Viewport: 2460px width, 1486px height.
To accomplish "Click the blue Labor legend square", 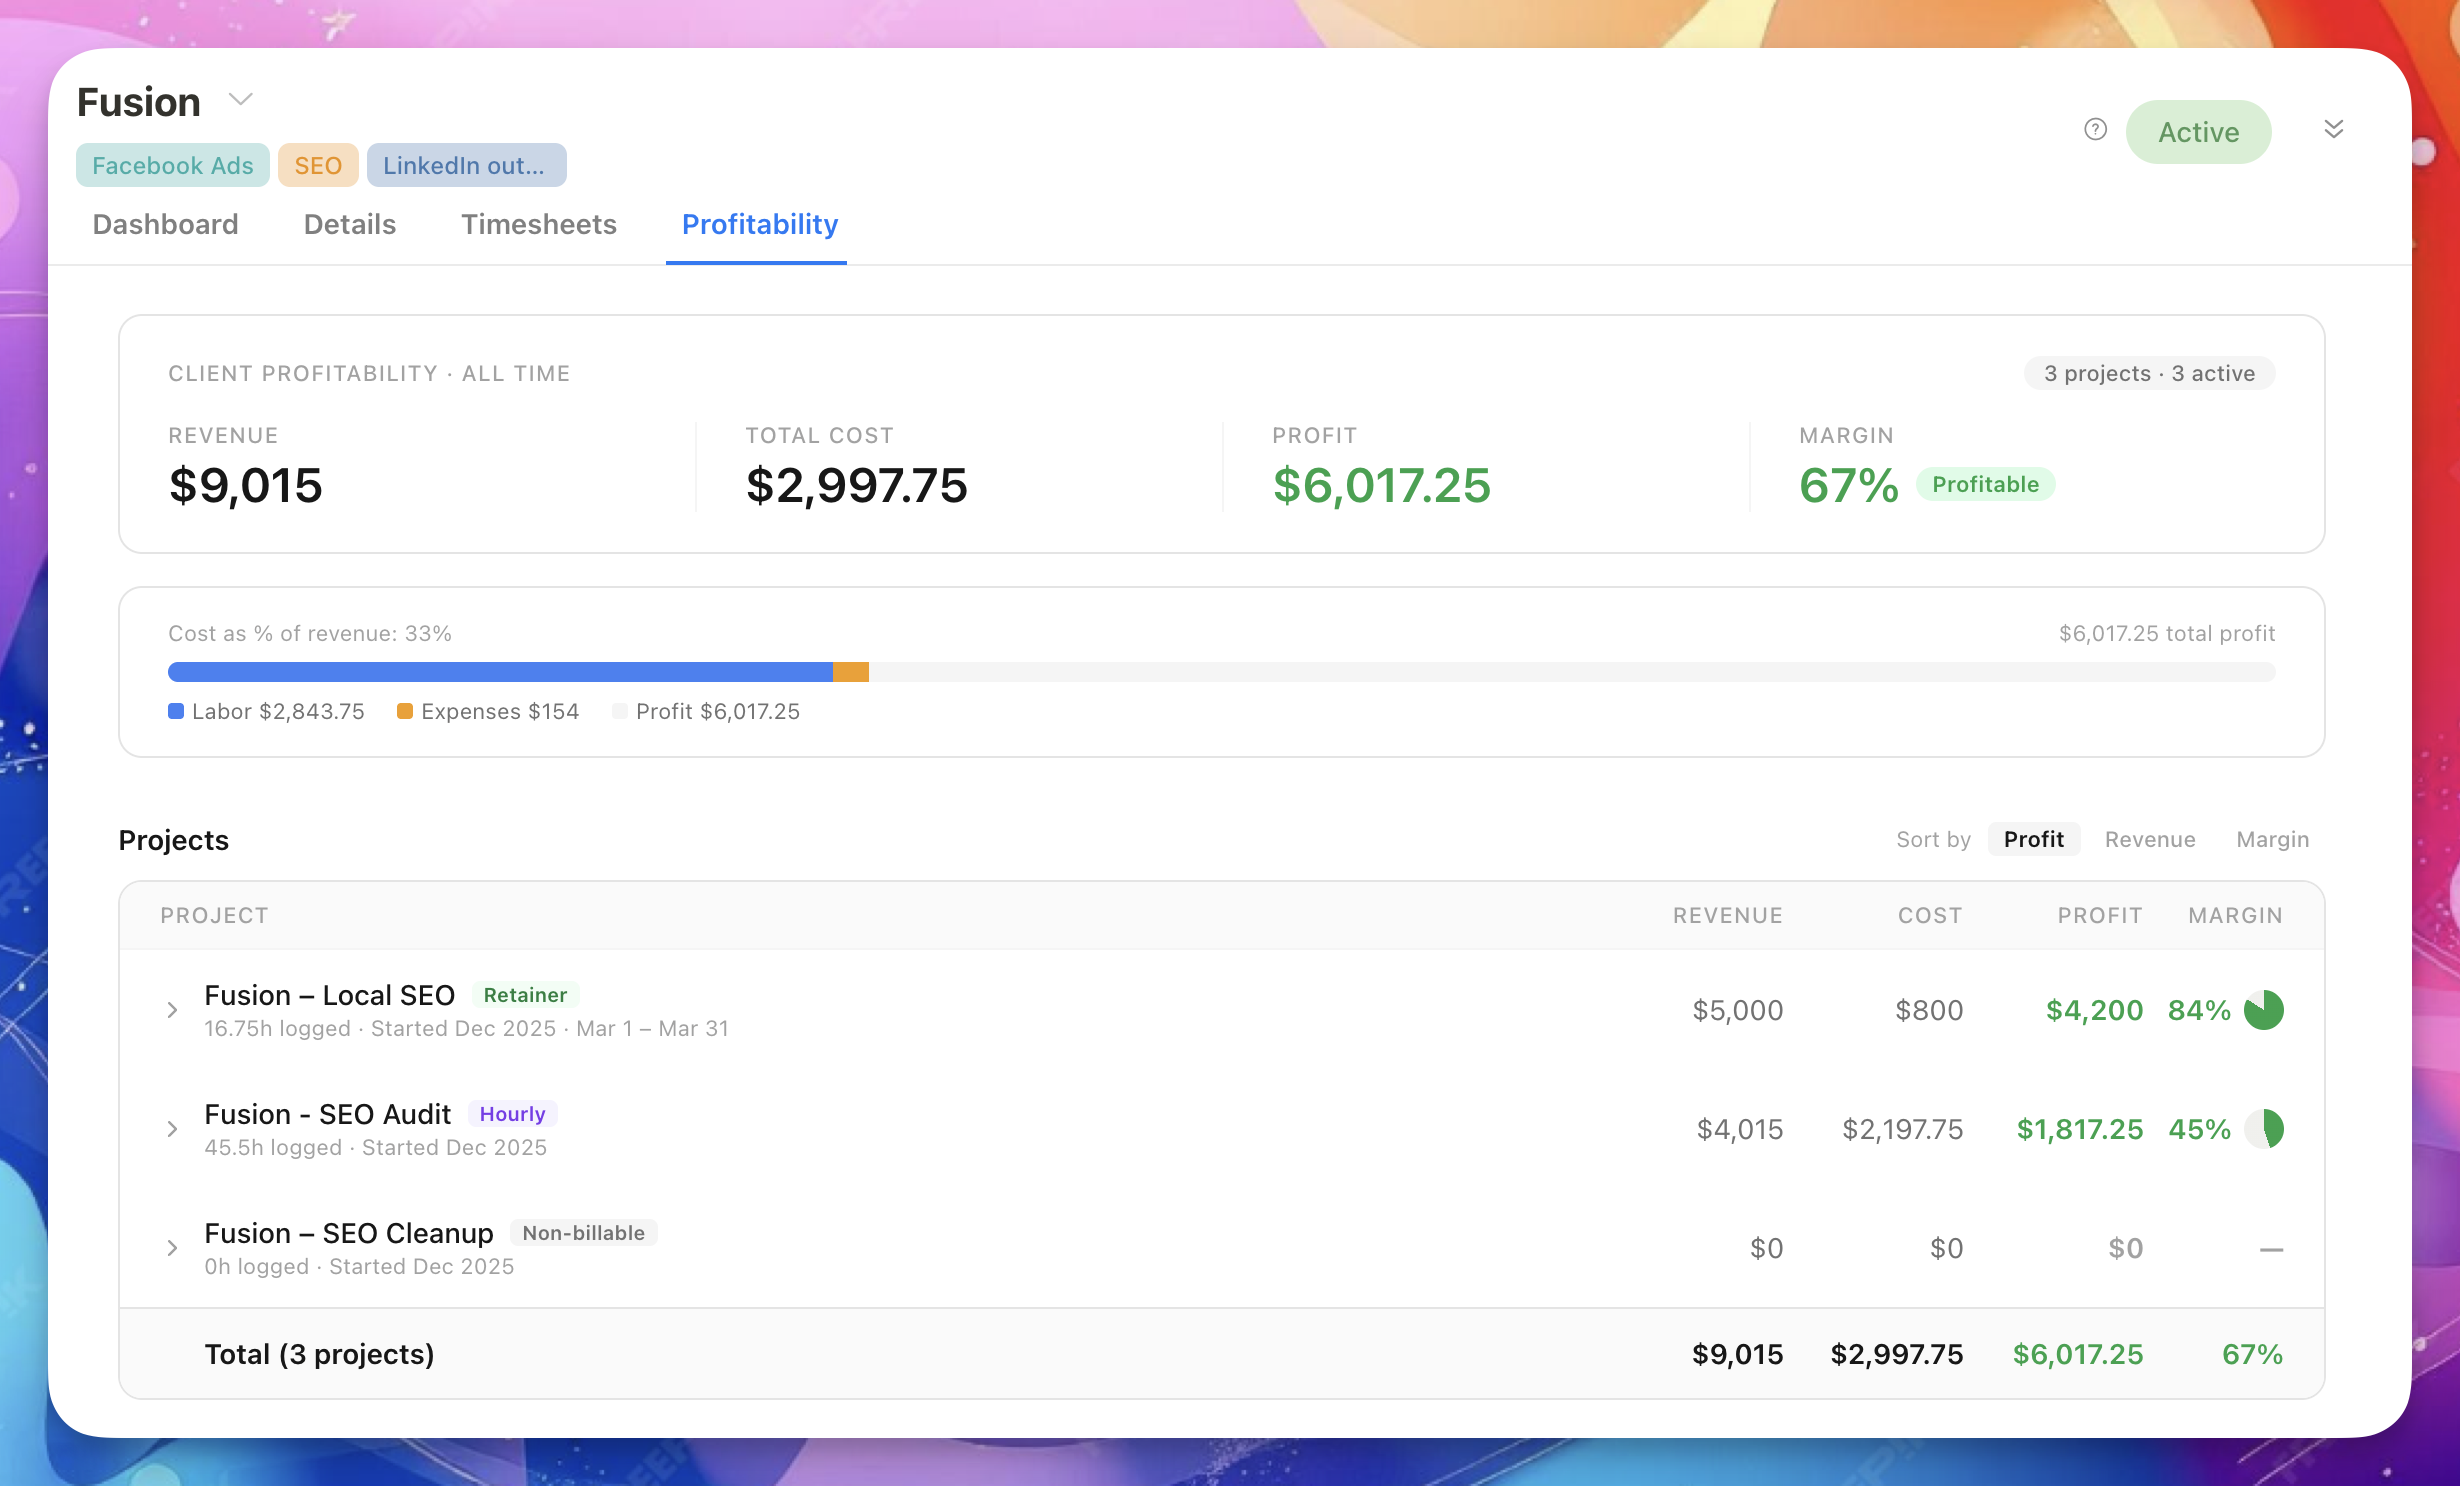I will coord(176,711).
